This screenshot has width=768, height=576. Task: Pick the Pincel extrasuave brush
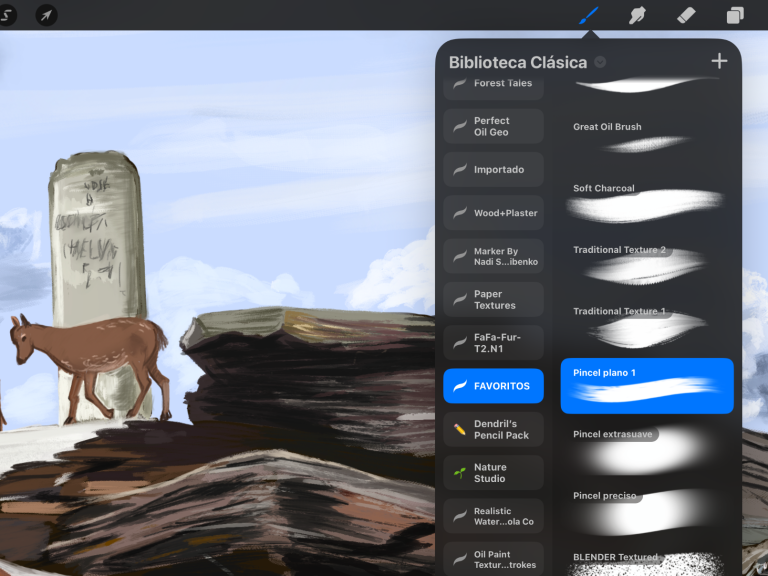(x=647, y=448)
